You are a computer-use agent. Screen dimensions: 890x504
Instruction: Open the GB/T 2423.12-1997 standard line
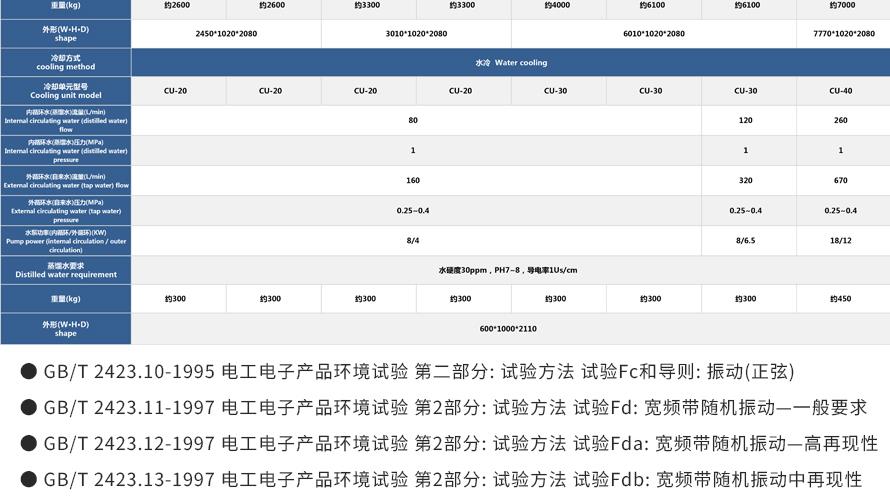(449, 443)
